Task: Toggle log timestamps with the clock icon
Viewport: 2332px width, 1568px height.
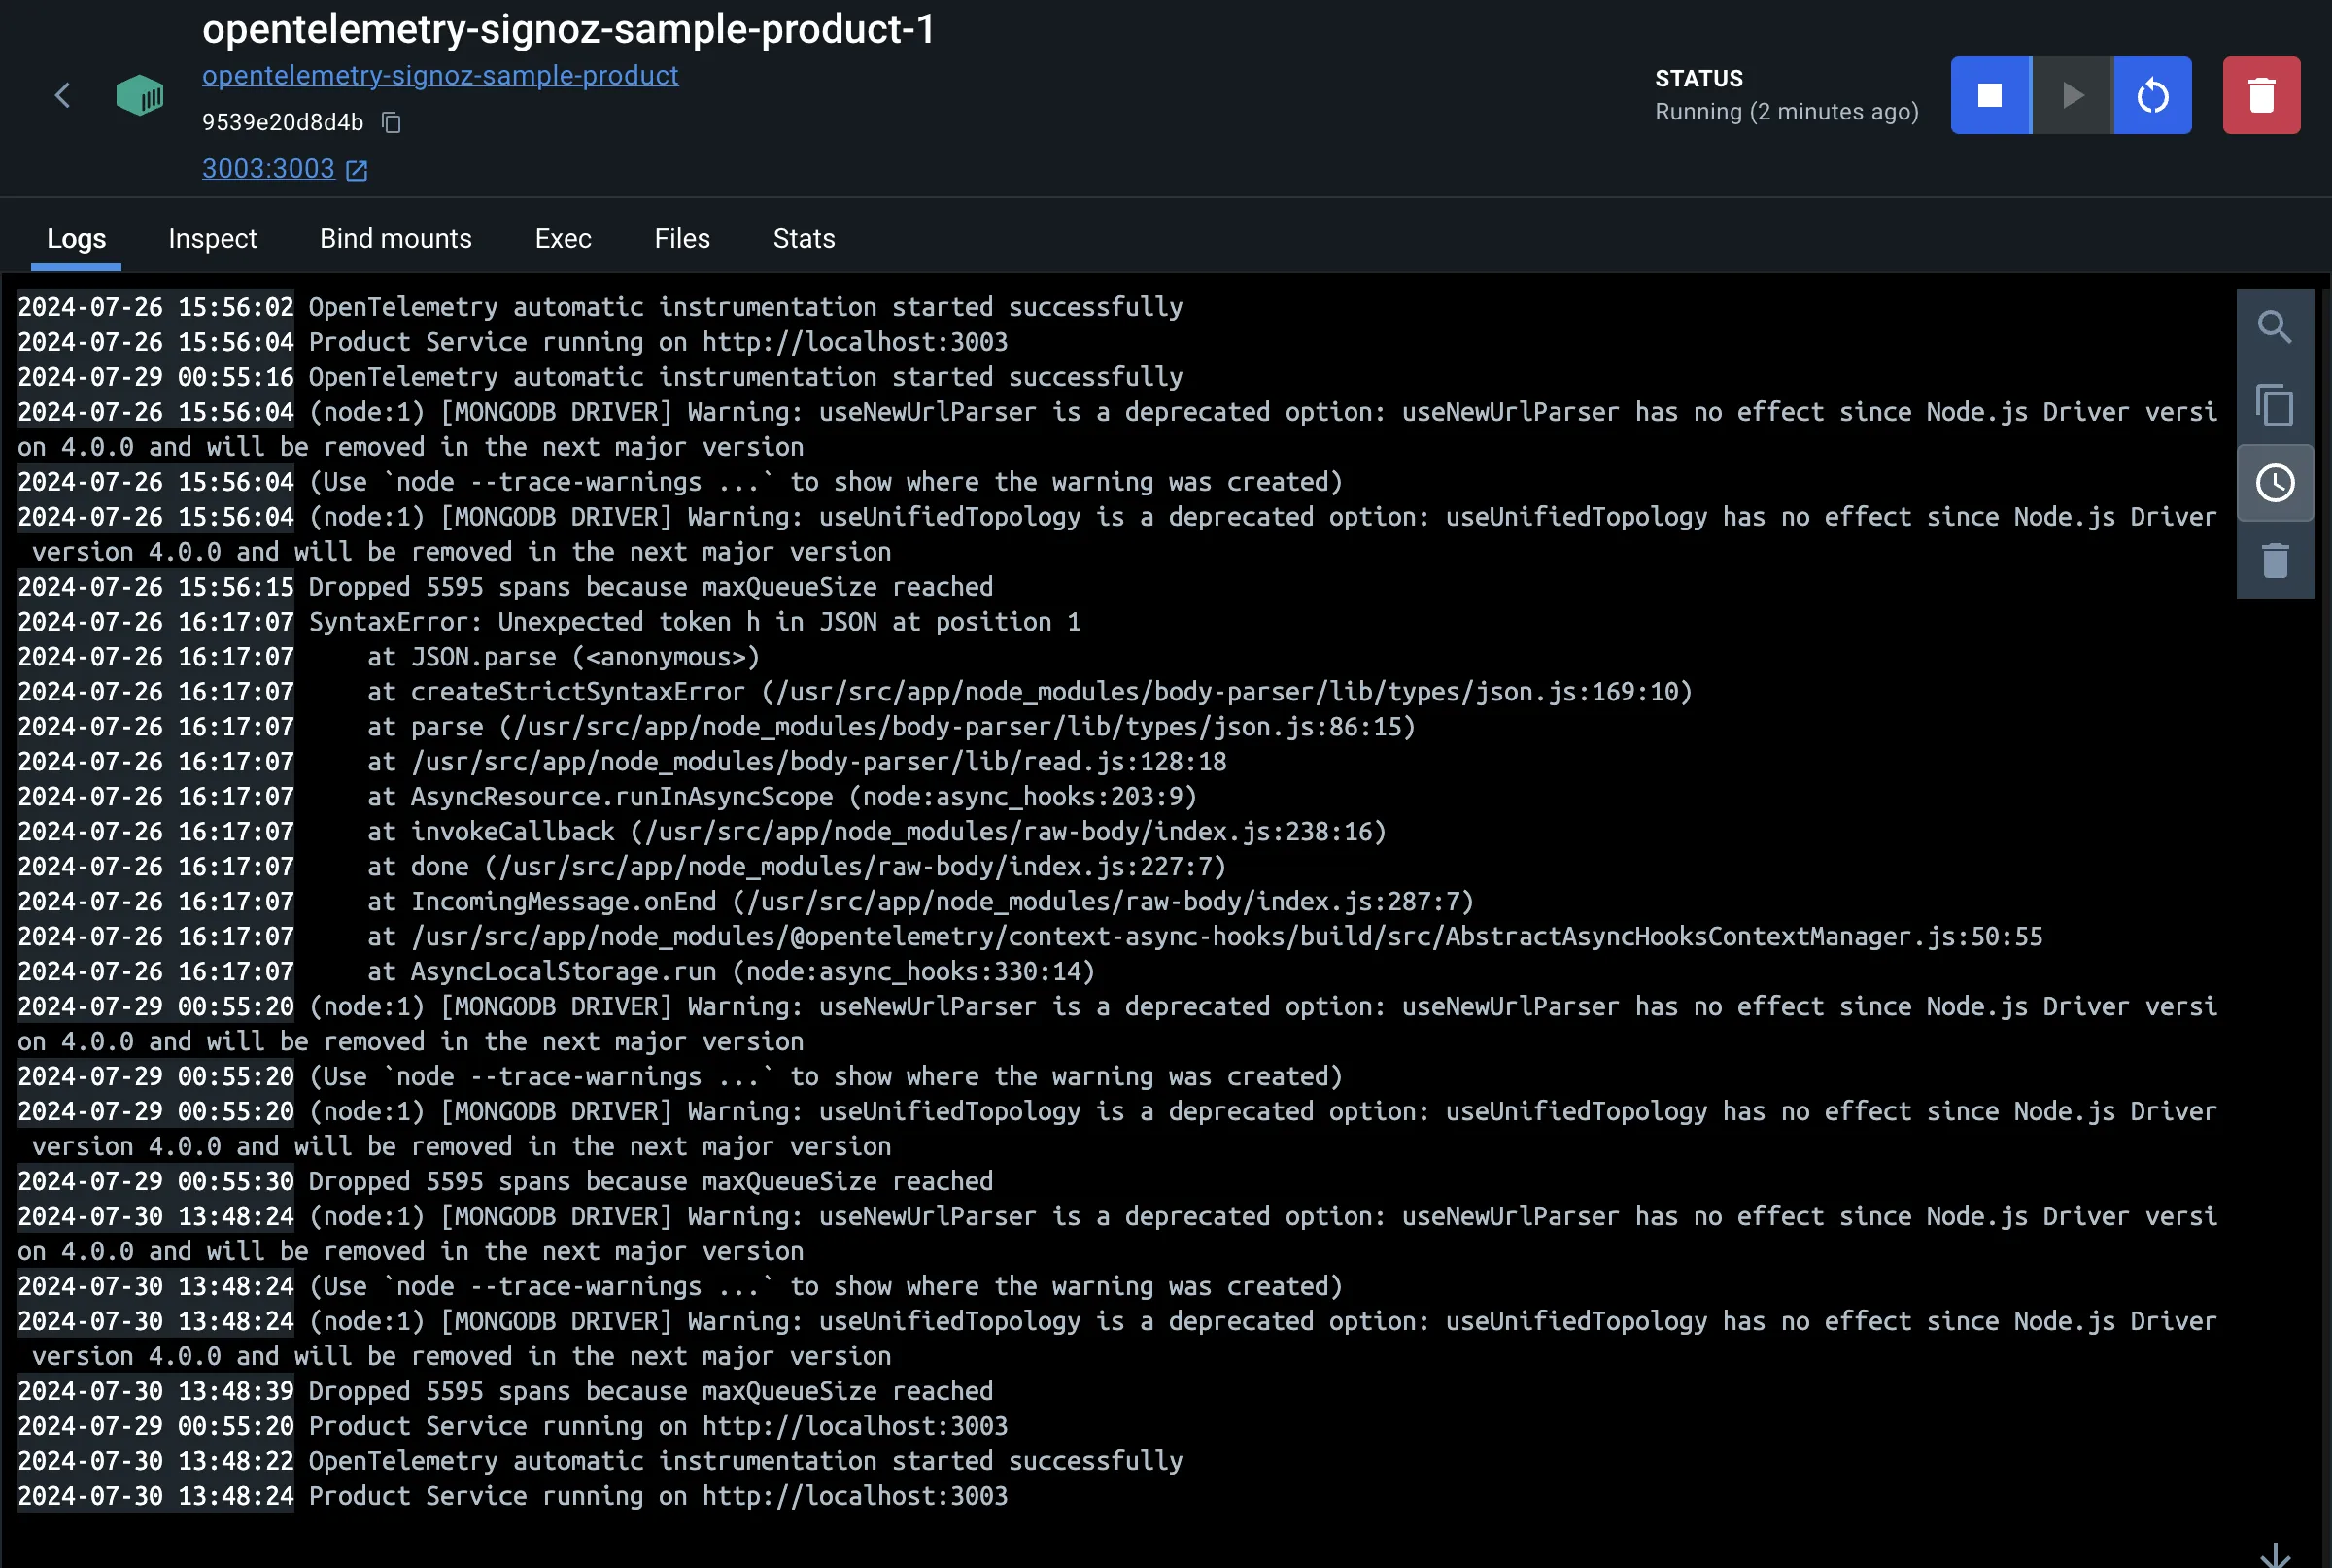Action: [2274, 483]
